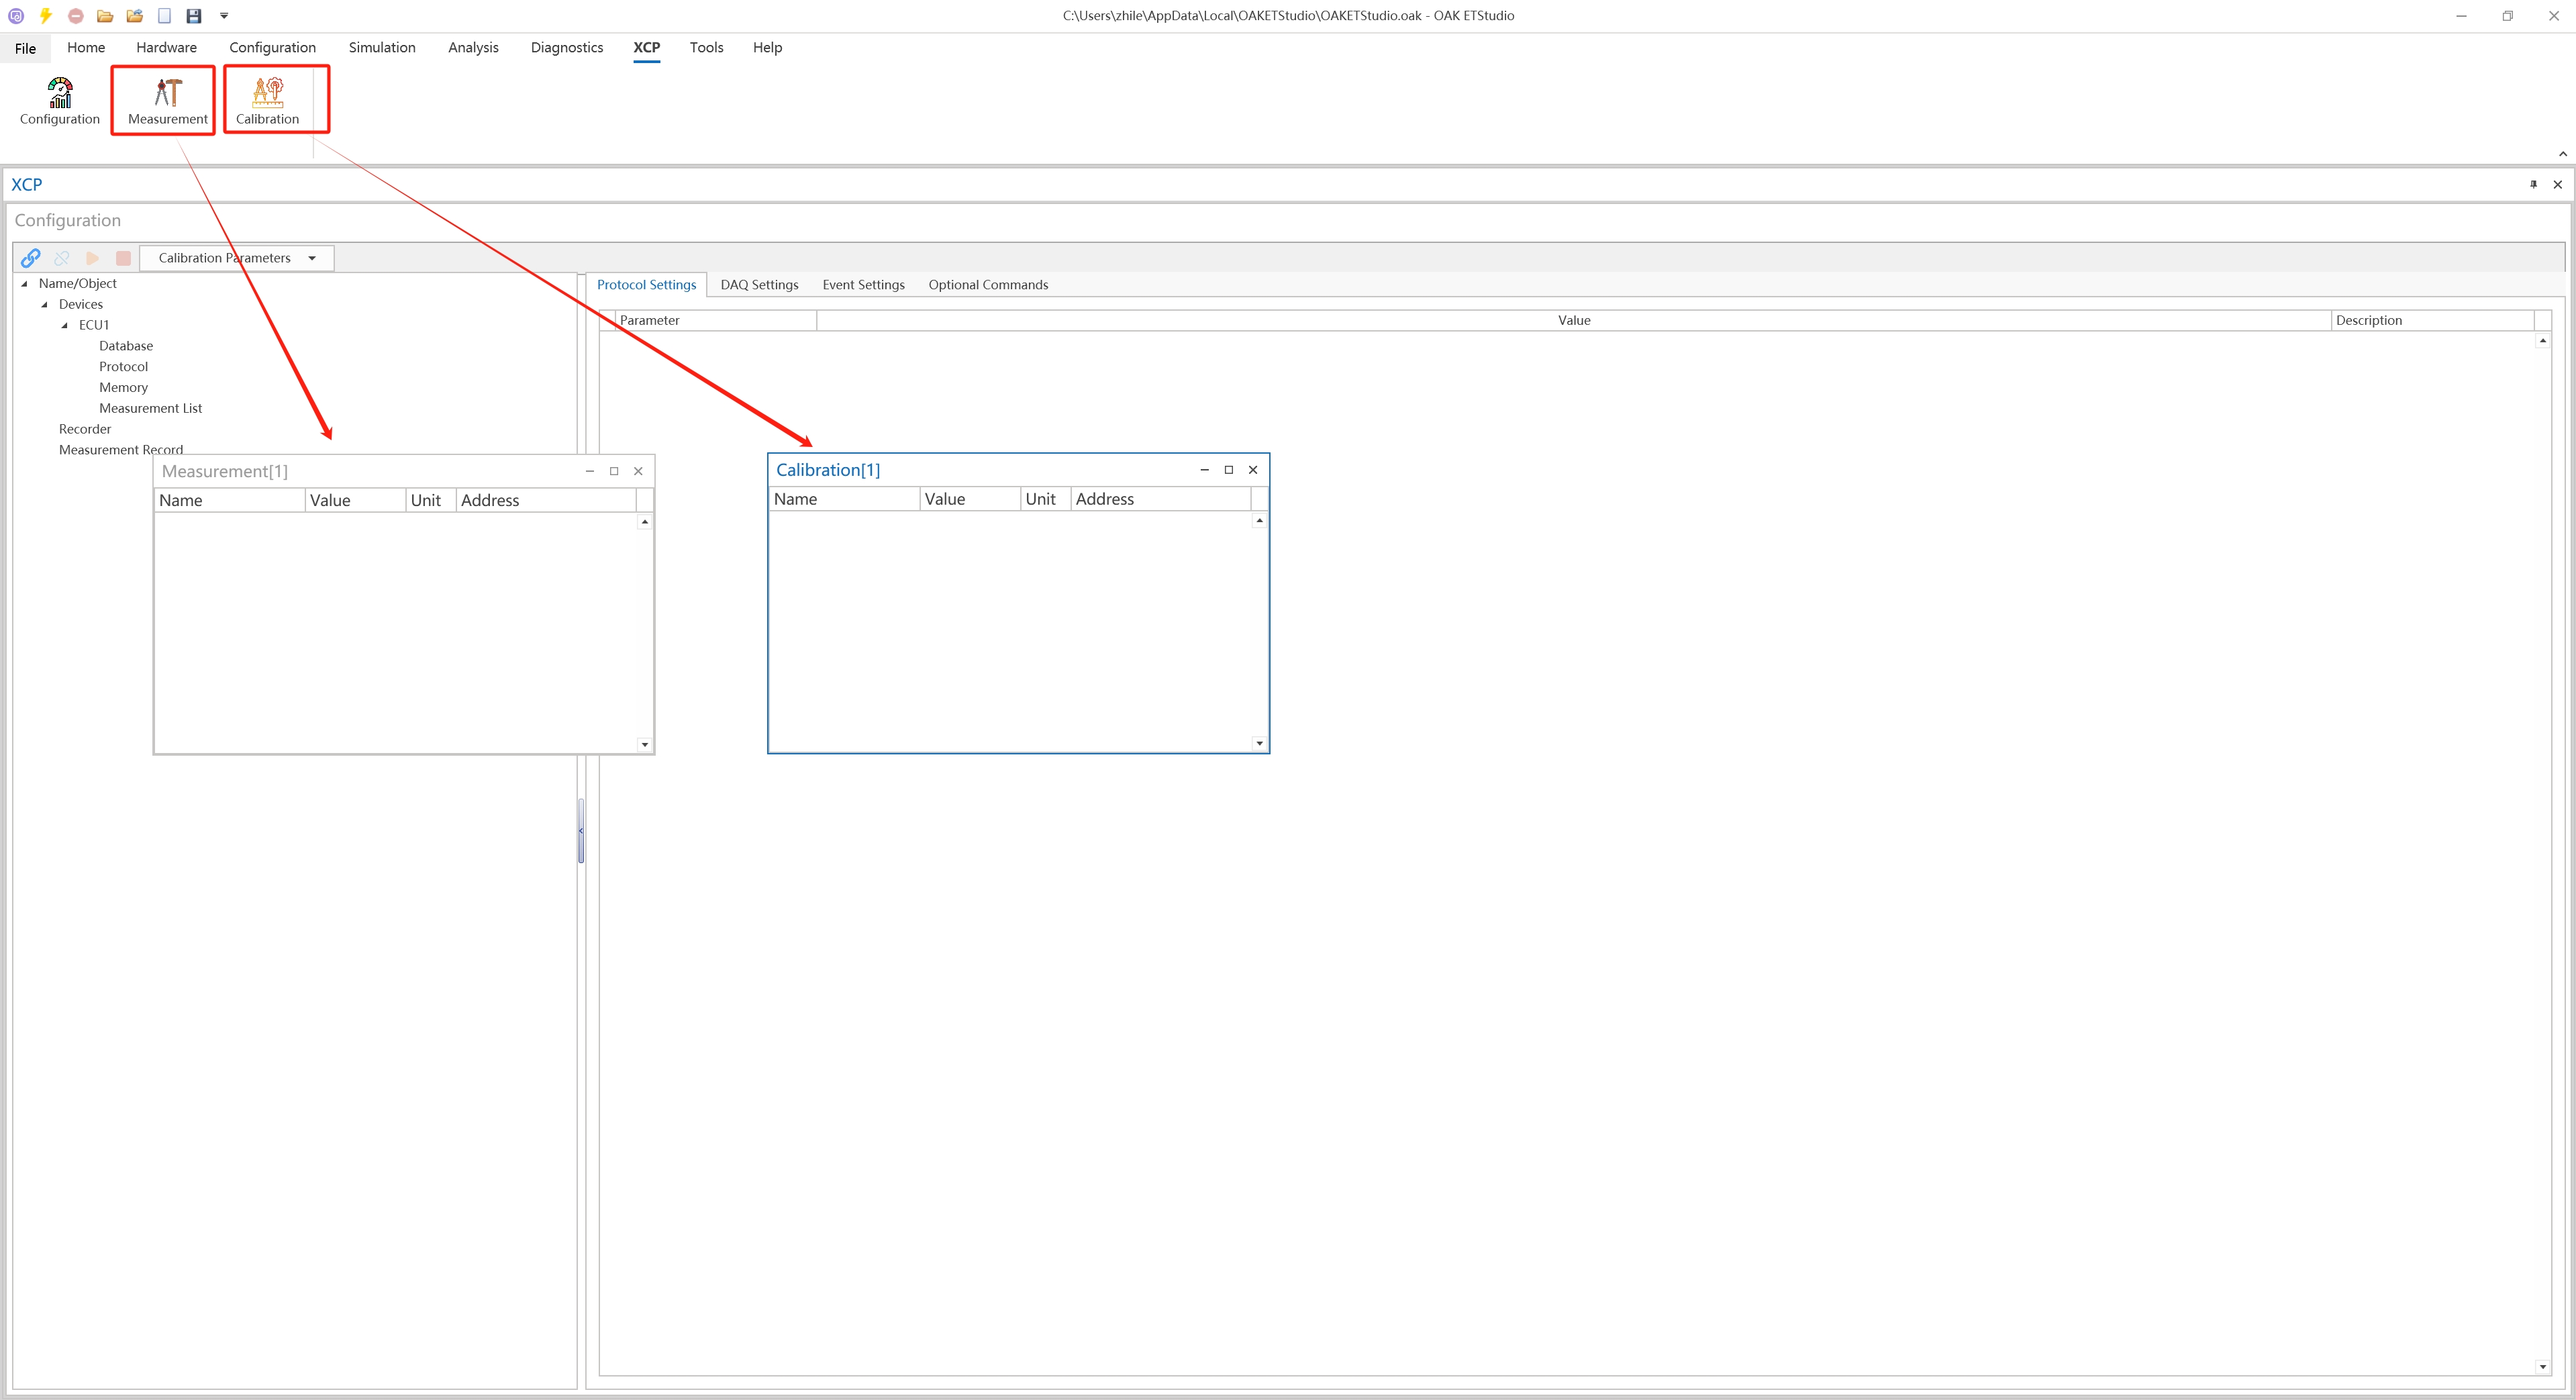Collapse the Devices tree node
The height and width of the screenshot is (1400, 2576).
pos(44,304)
